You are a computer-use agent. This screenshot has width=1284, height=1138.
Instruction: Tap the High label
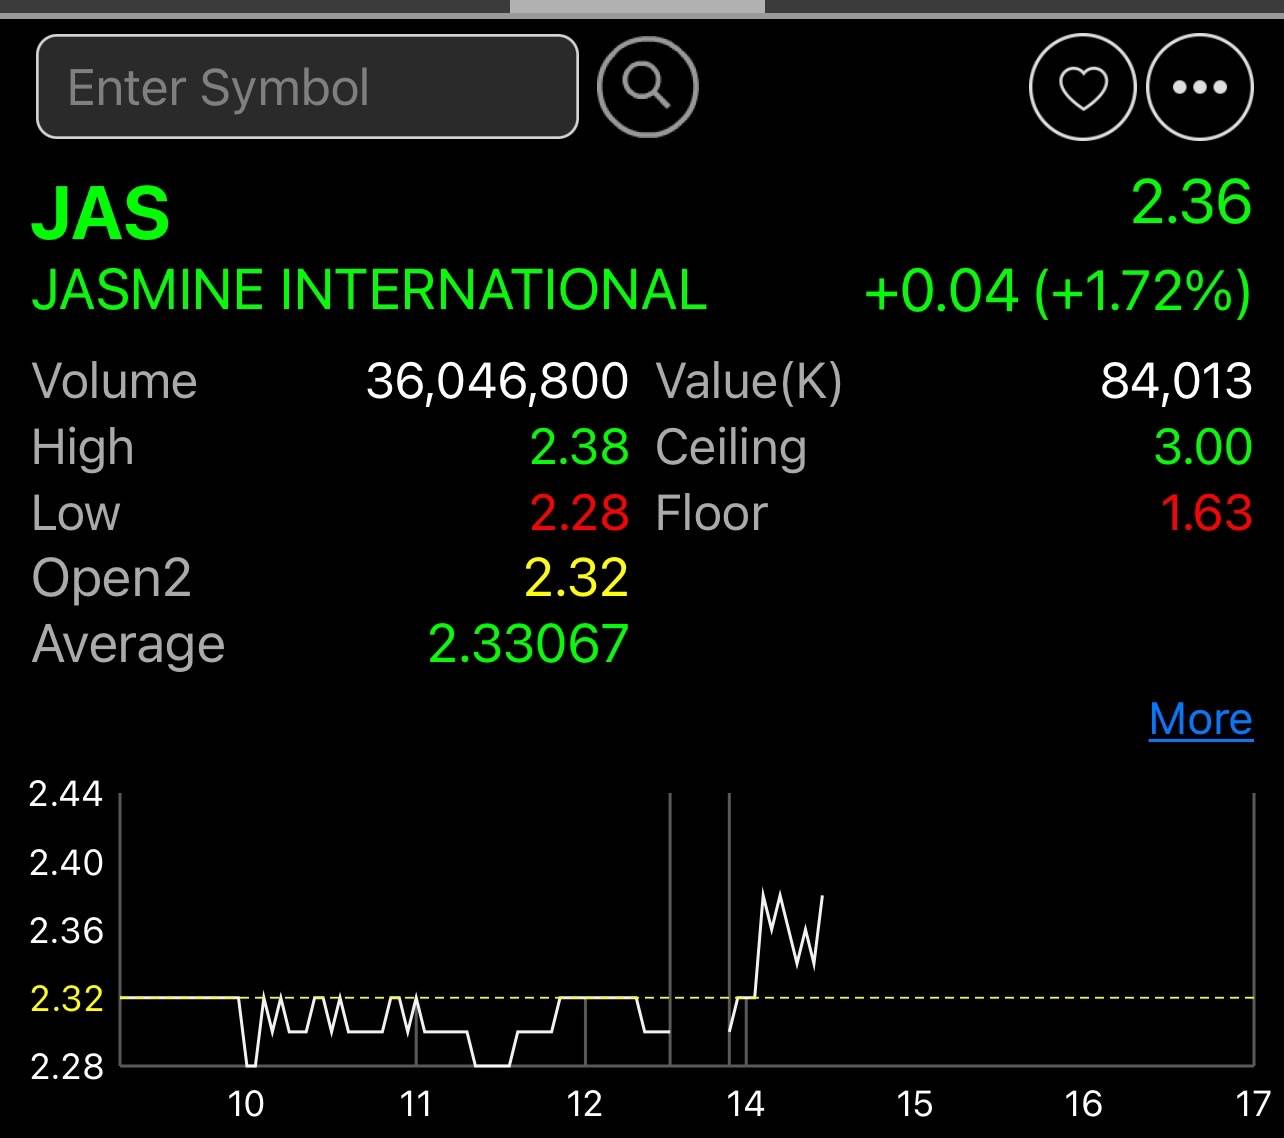[x=82, y=448]
